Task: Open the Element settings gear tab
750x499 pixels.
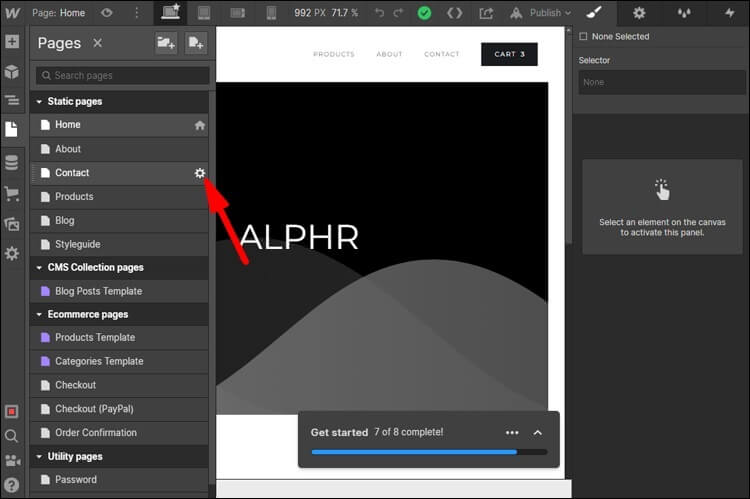Action: tap(639, 13)
